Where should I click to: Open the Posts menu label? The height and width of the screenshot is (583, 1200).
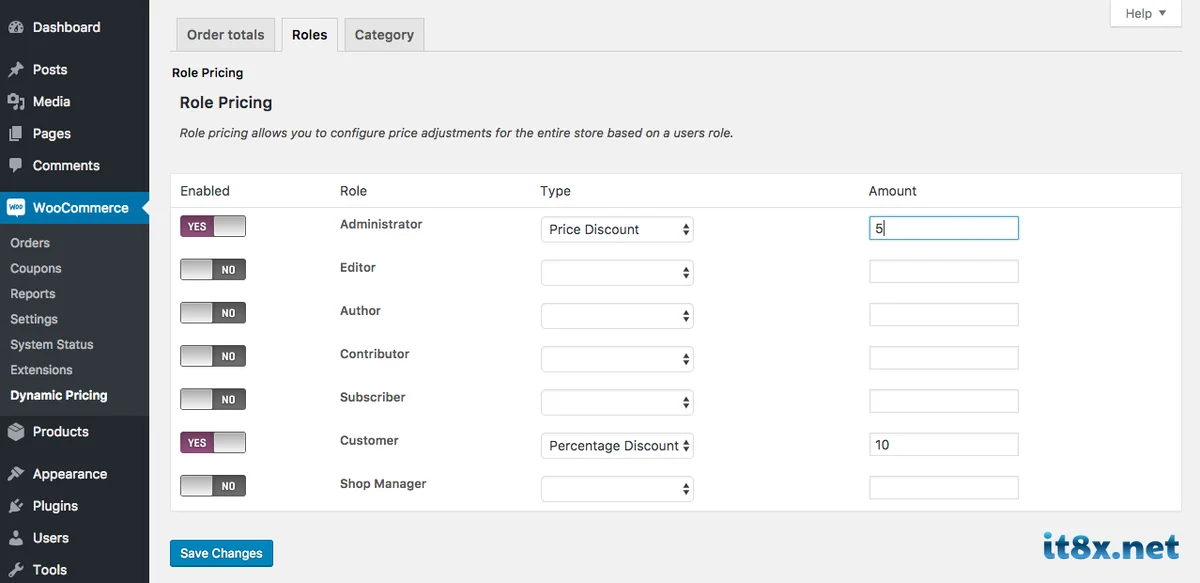tap(50, 70)
